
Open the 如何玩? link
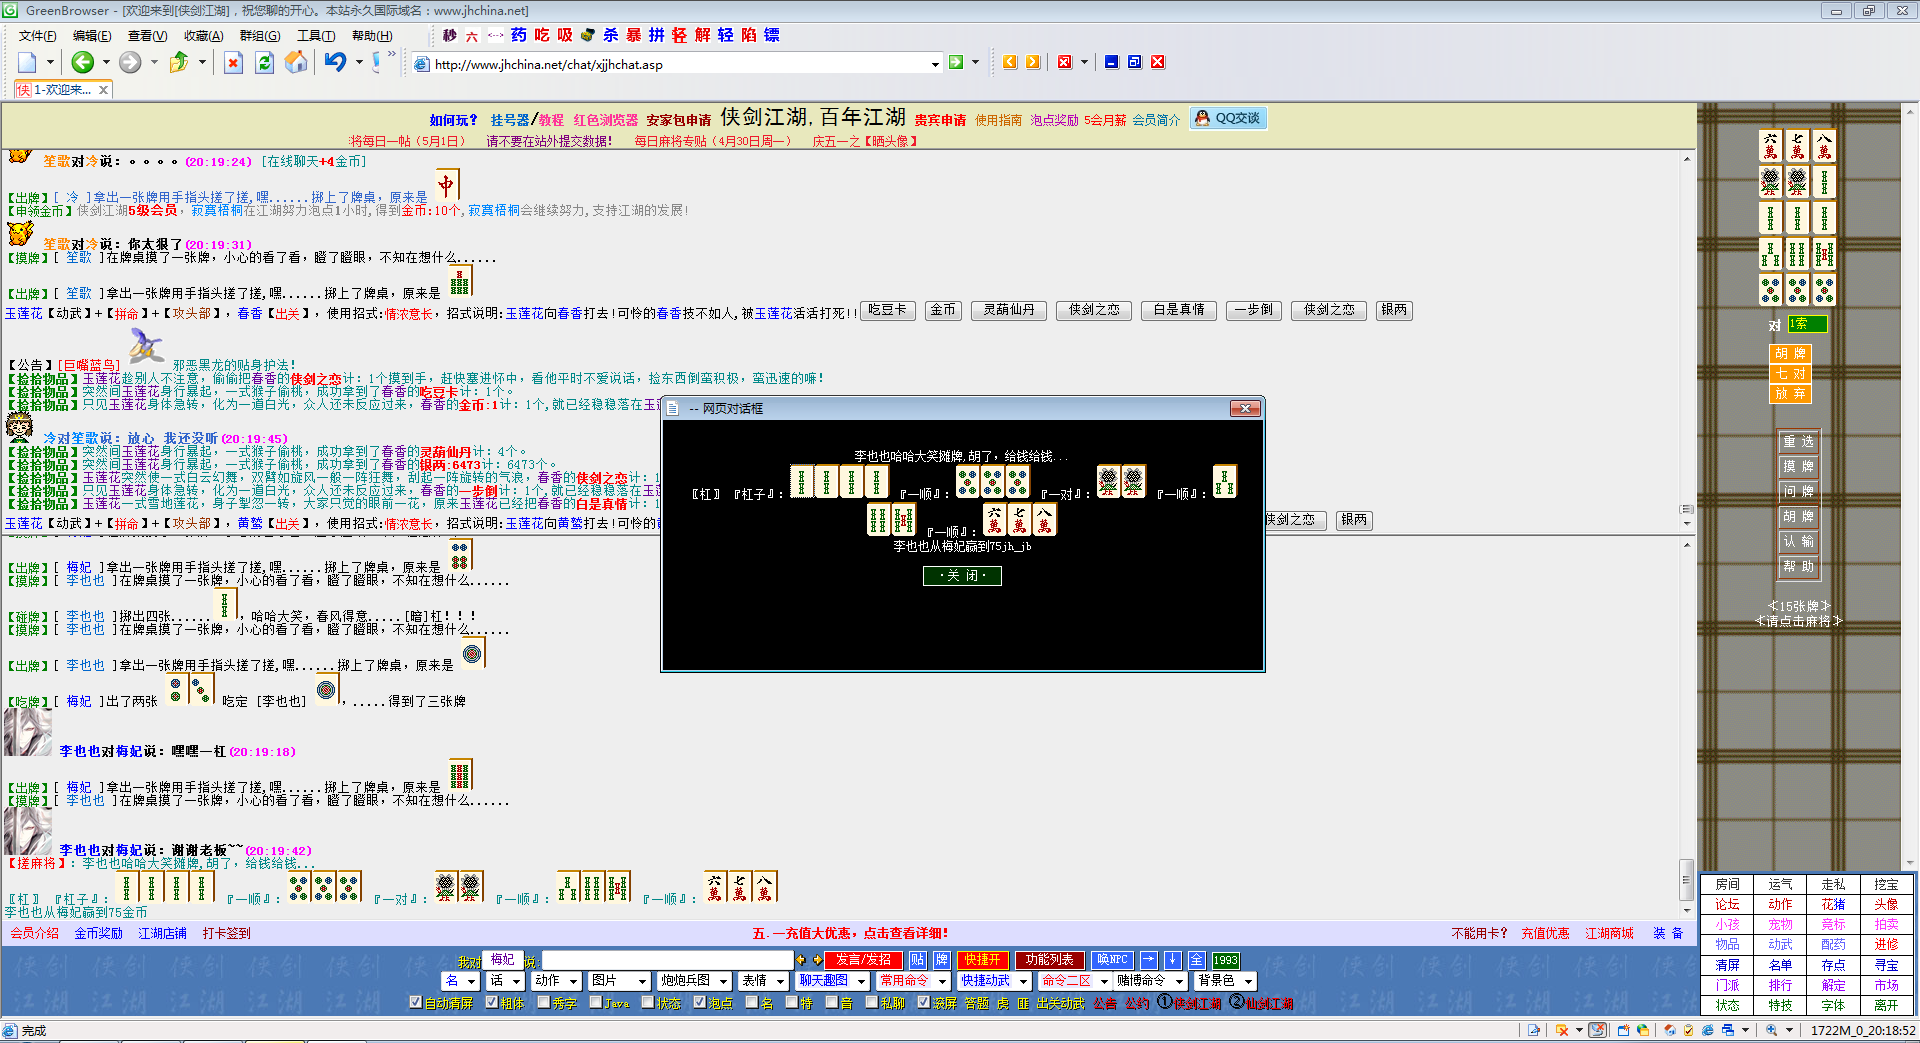[x=453, y=120]
